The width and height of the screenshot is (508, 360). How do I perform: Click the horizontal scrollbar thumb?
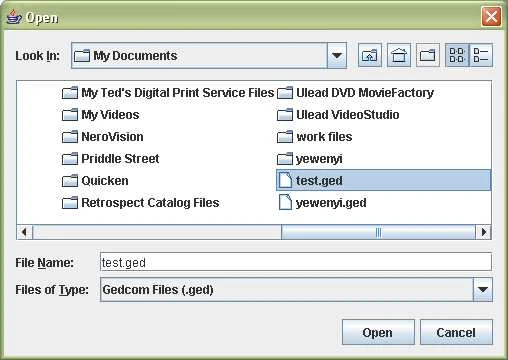click(x=378, y=232)
